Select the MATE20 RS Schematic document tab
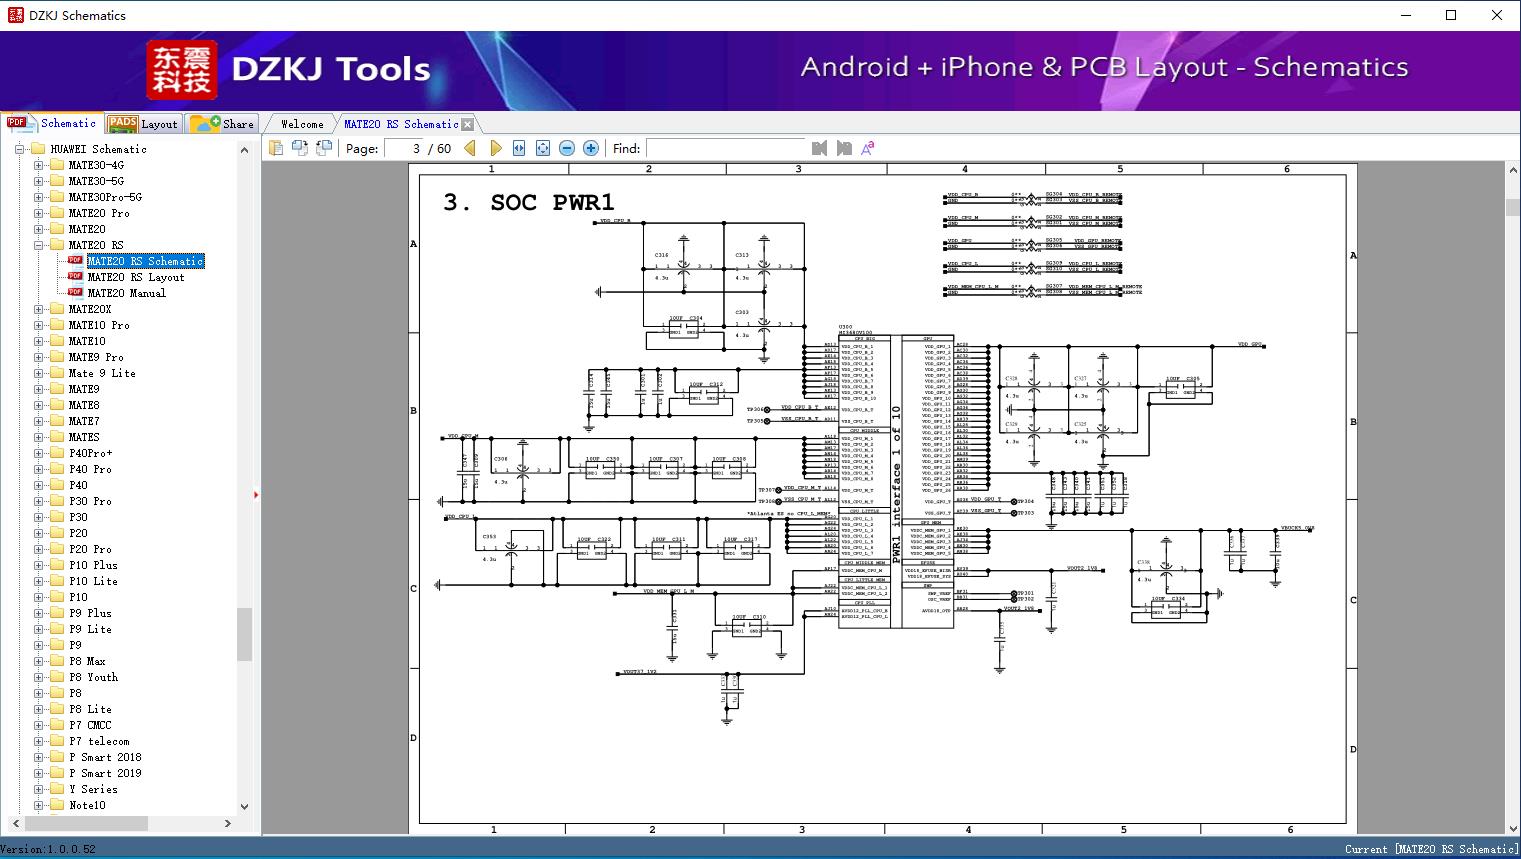 401,124
